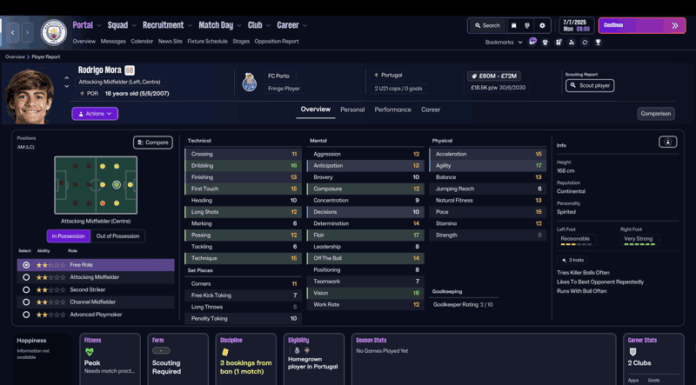Click the 3 traits button
The image size is (696, 385).
[x=573, y=260]
